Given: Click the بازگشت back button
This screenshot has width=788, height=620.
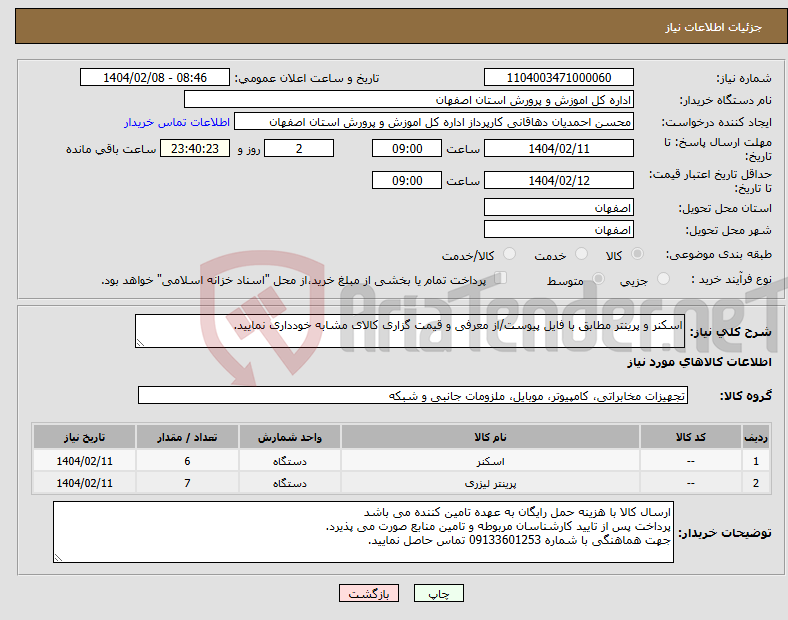Looking at the screenshot, I should click(369, 593).
